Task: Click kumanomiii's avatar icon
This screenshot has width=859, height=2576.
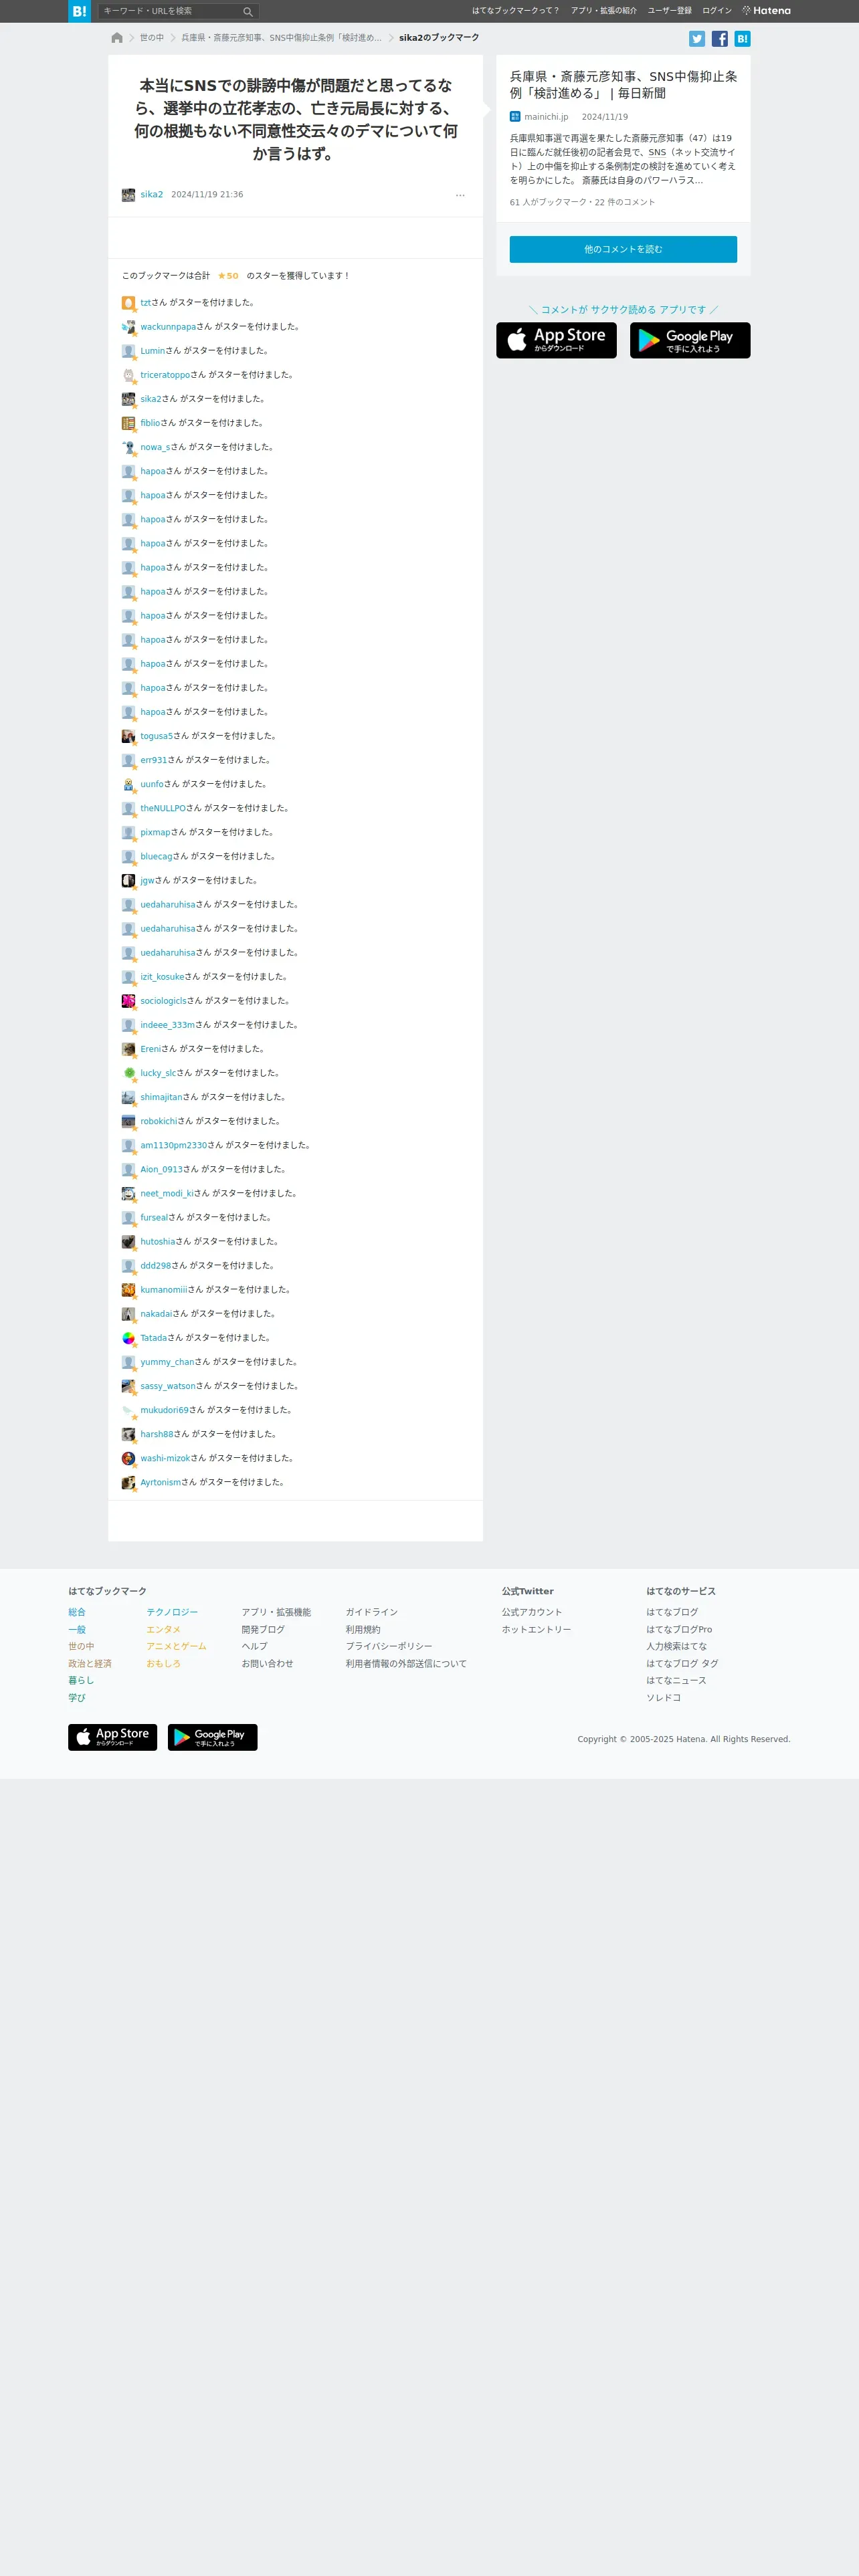Action: coord(128,1290)
